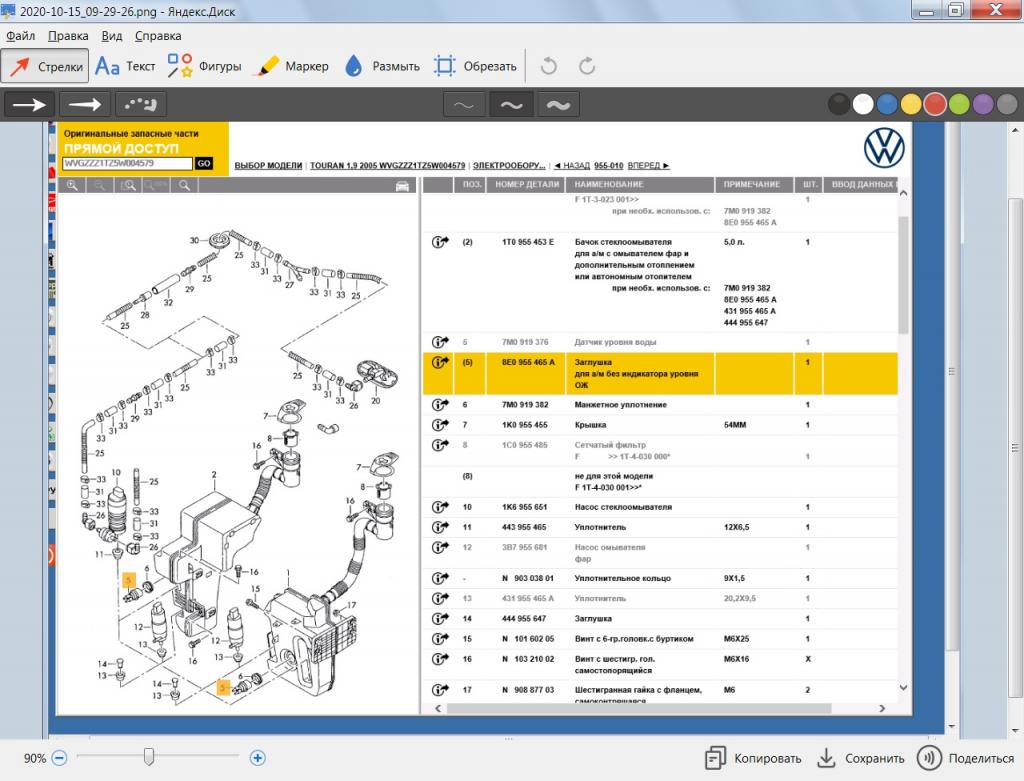Open the Правка menu
The height and width of the screenshot is (781, 1024).
pyautogui.click(x=68, y=36)
